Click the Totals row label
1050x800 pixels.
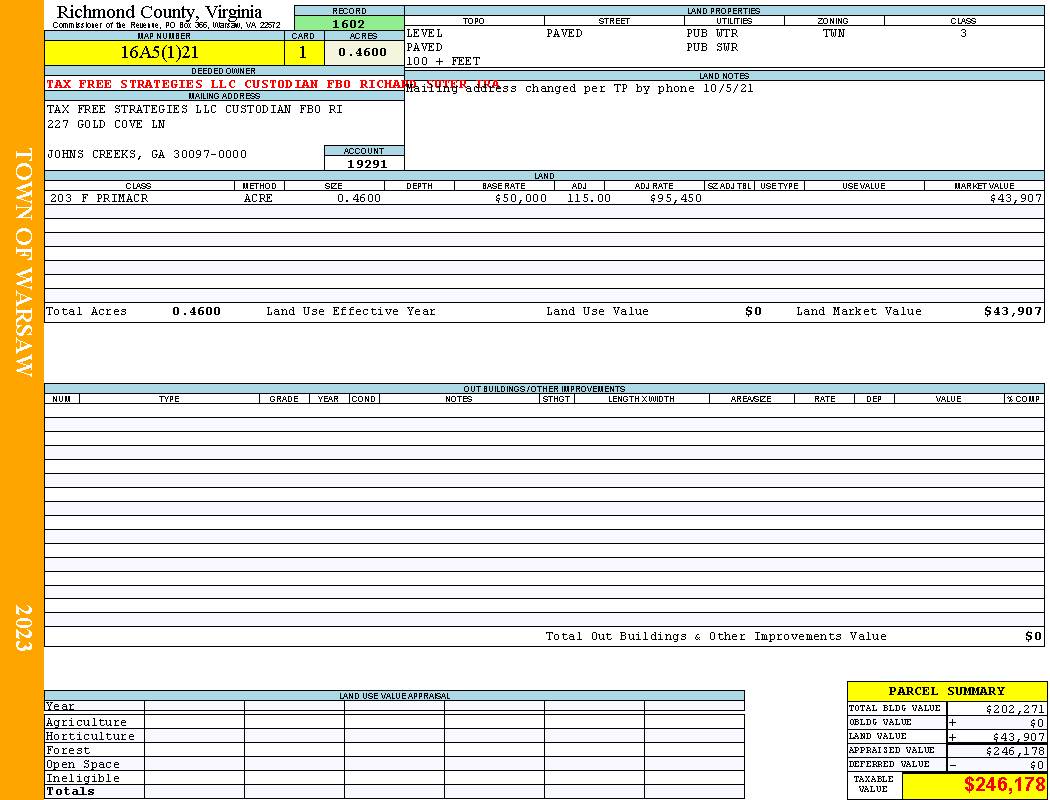click(70, 791)
